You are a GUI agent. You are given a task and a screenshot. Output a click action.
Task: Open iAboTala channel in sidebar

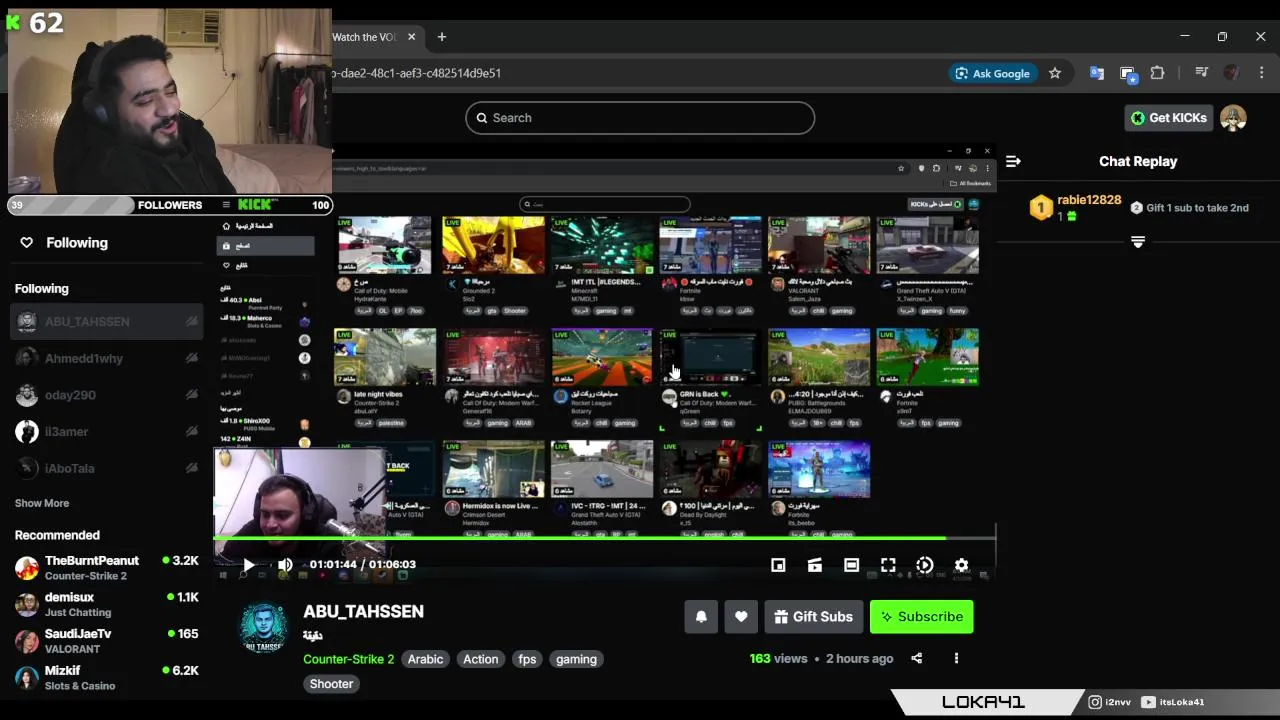point(107,468)
